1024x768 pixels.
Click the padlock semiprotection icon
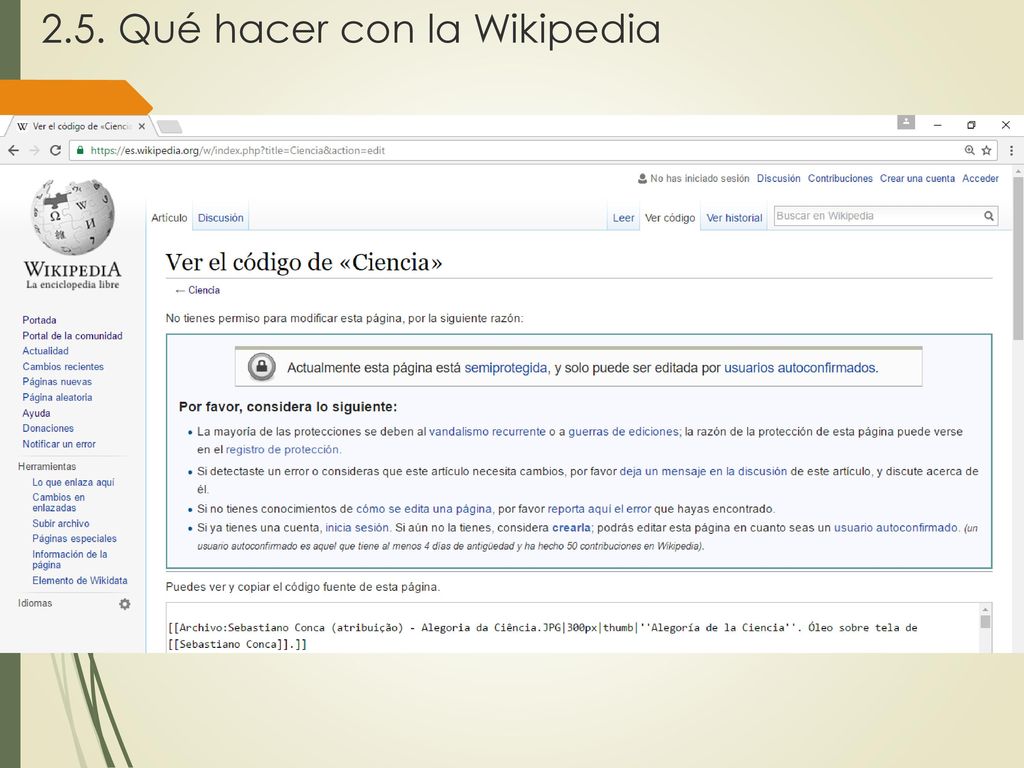tap(262, 367)
